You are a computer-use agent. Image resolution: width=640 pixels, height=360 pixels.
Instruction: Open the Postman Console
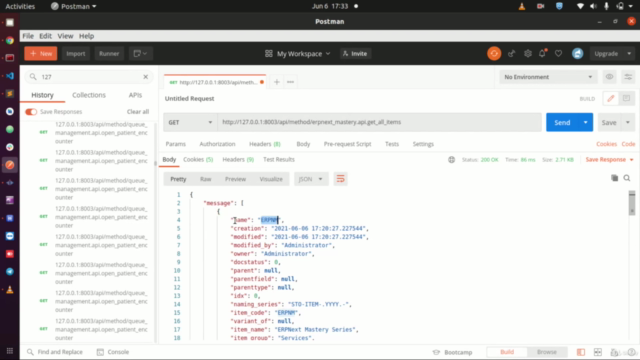(x=113, y=352)
